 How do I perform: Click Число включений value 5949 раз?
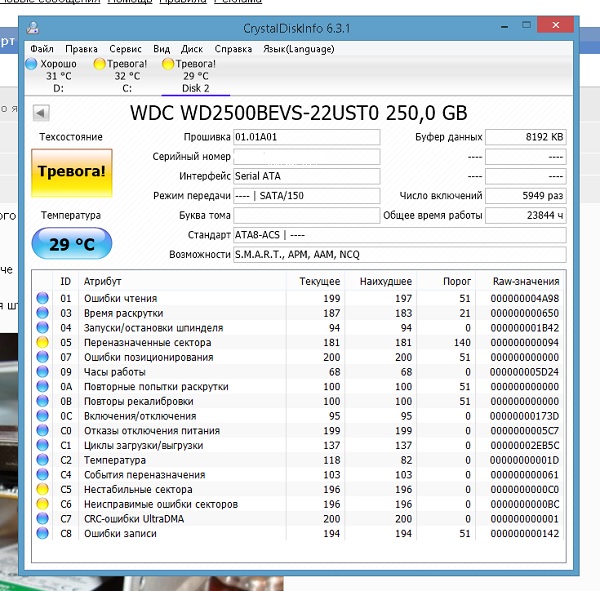point(526,196)
